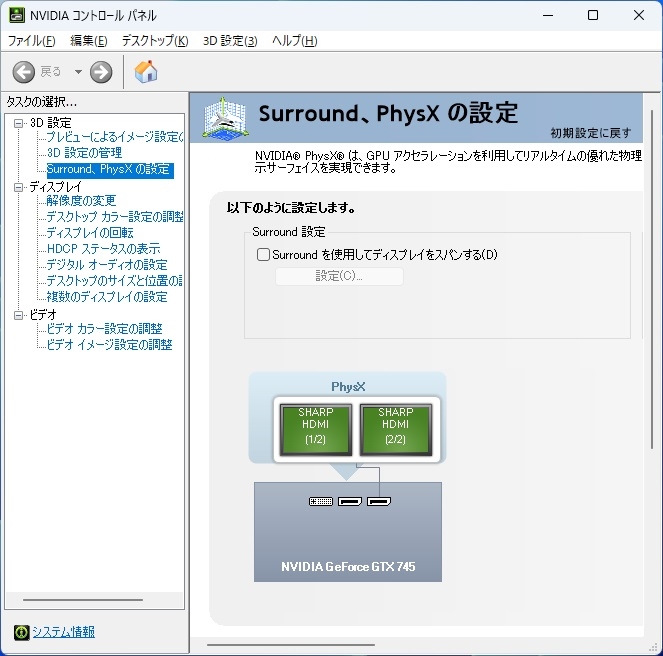The image size is (663, 656).
Task: Maximize the NVIDIA control panel window
Action: 593,16
